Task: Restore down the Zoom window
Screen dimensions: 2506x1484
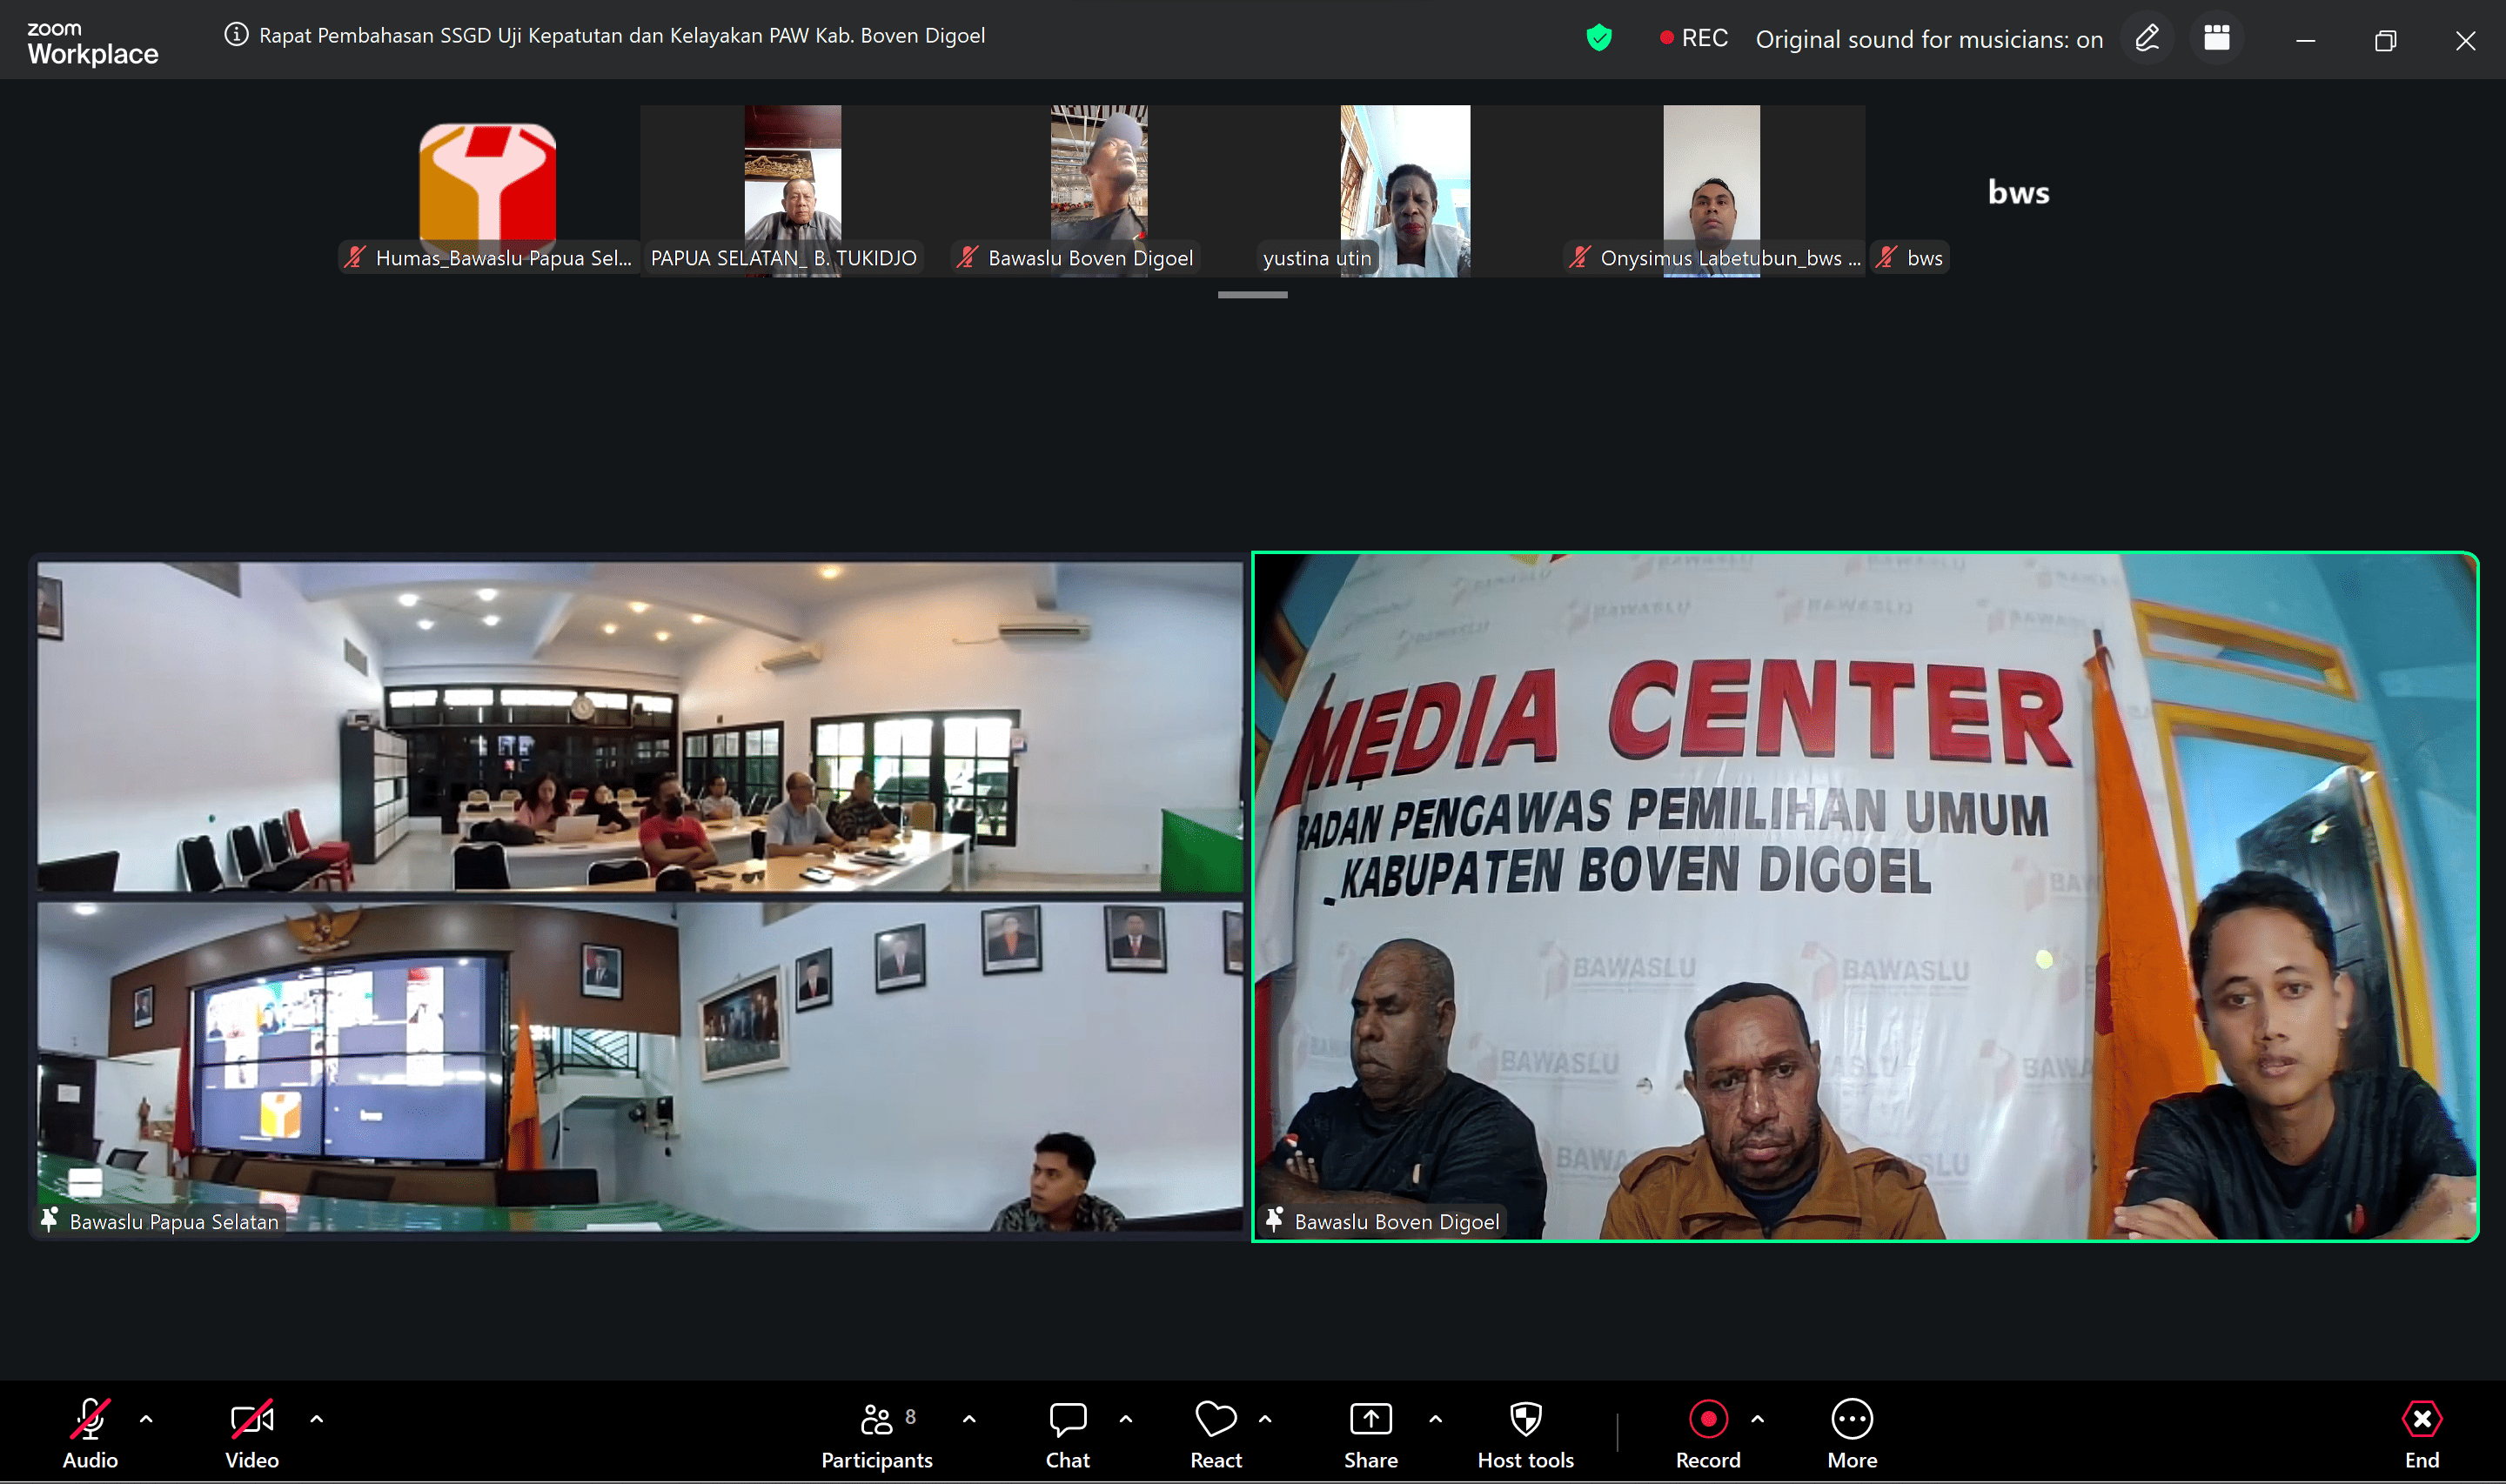Action: click(x=2386, y=40)
